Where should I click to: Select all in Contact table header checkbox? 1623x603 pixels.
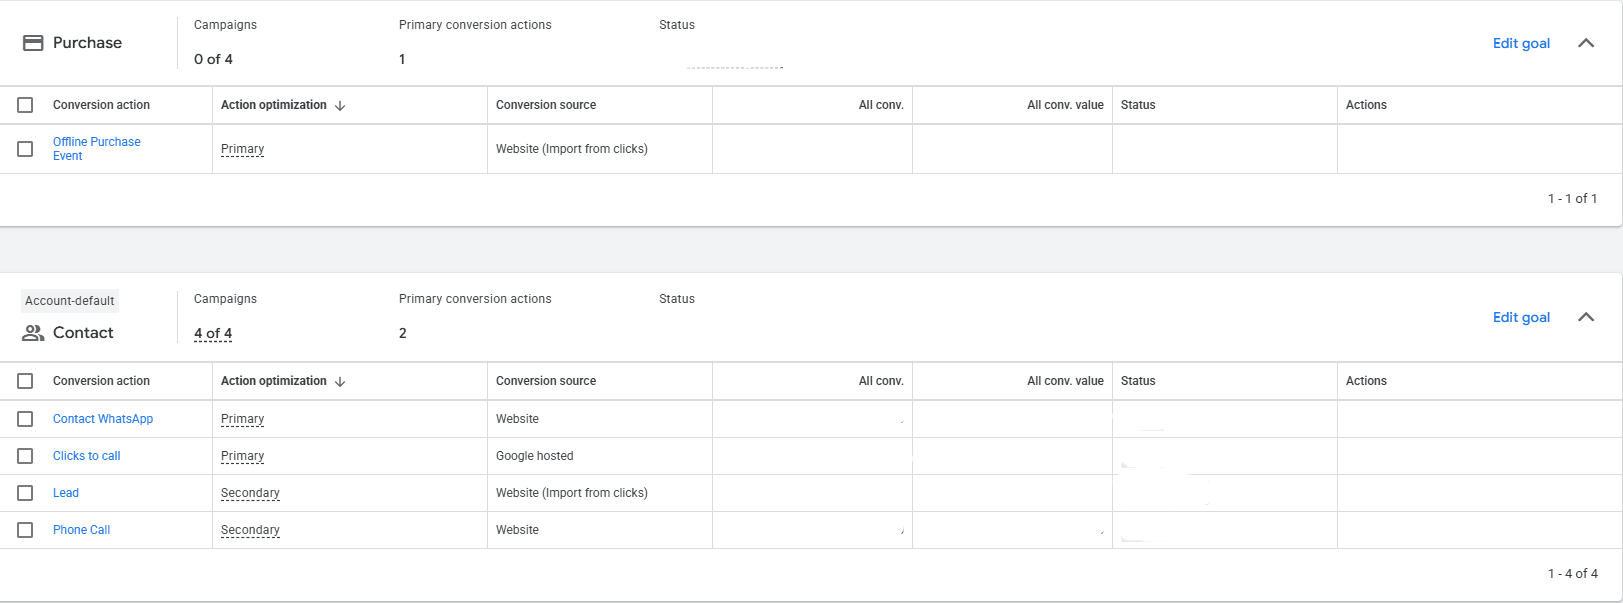tap(25, 381)
